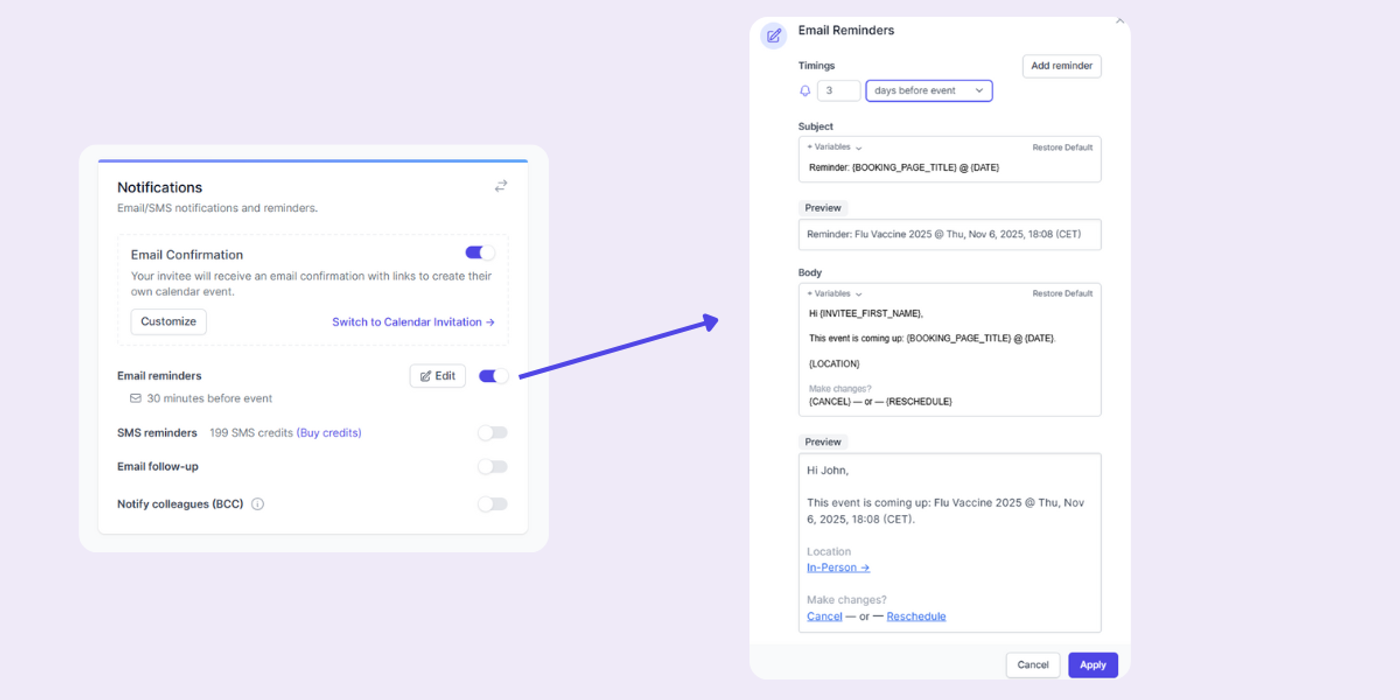Click the Apply button
This screenshot has height=700, width=1400.
point(1092,664)
